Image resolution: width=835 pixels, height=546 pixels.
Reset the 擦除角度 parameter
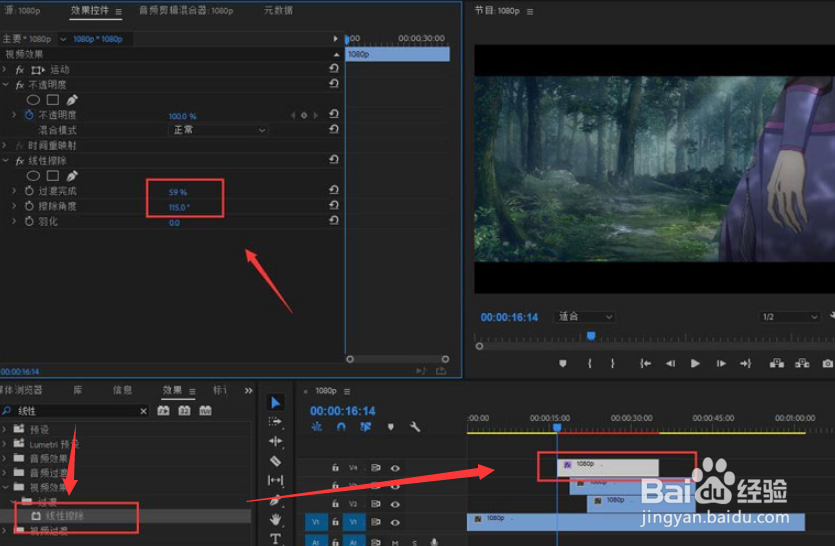tap(334, 205)
